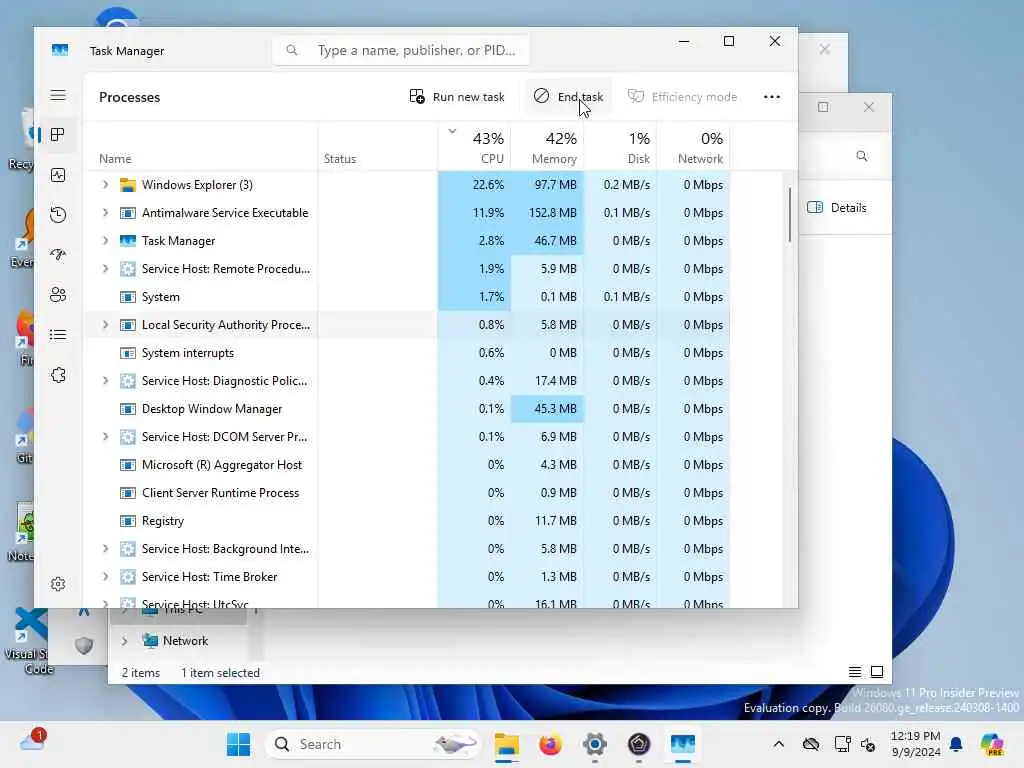
Task: Open the Performance page in sidebar
Action: tap(58, 175)
